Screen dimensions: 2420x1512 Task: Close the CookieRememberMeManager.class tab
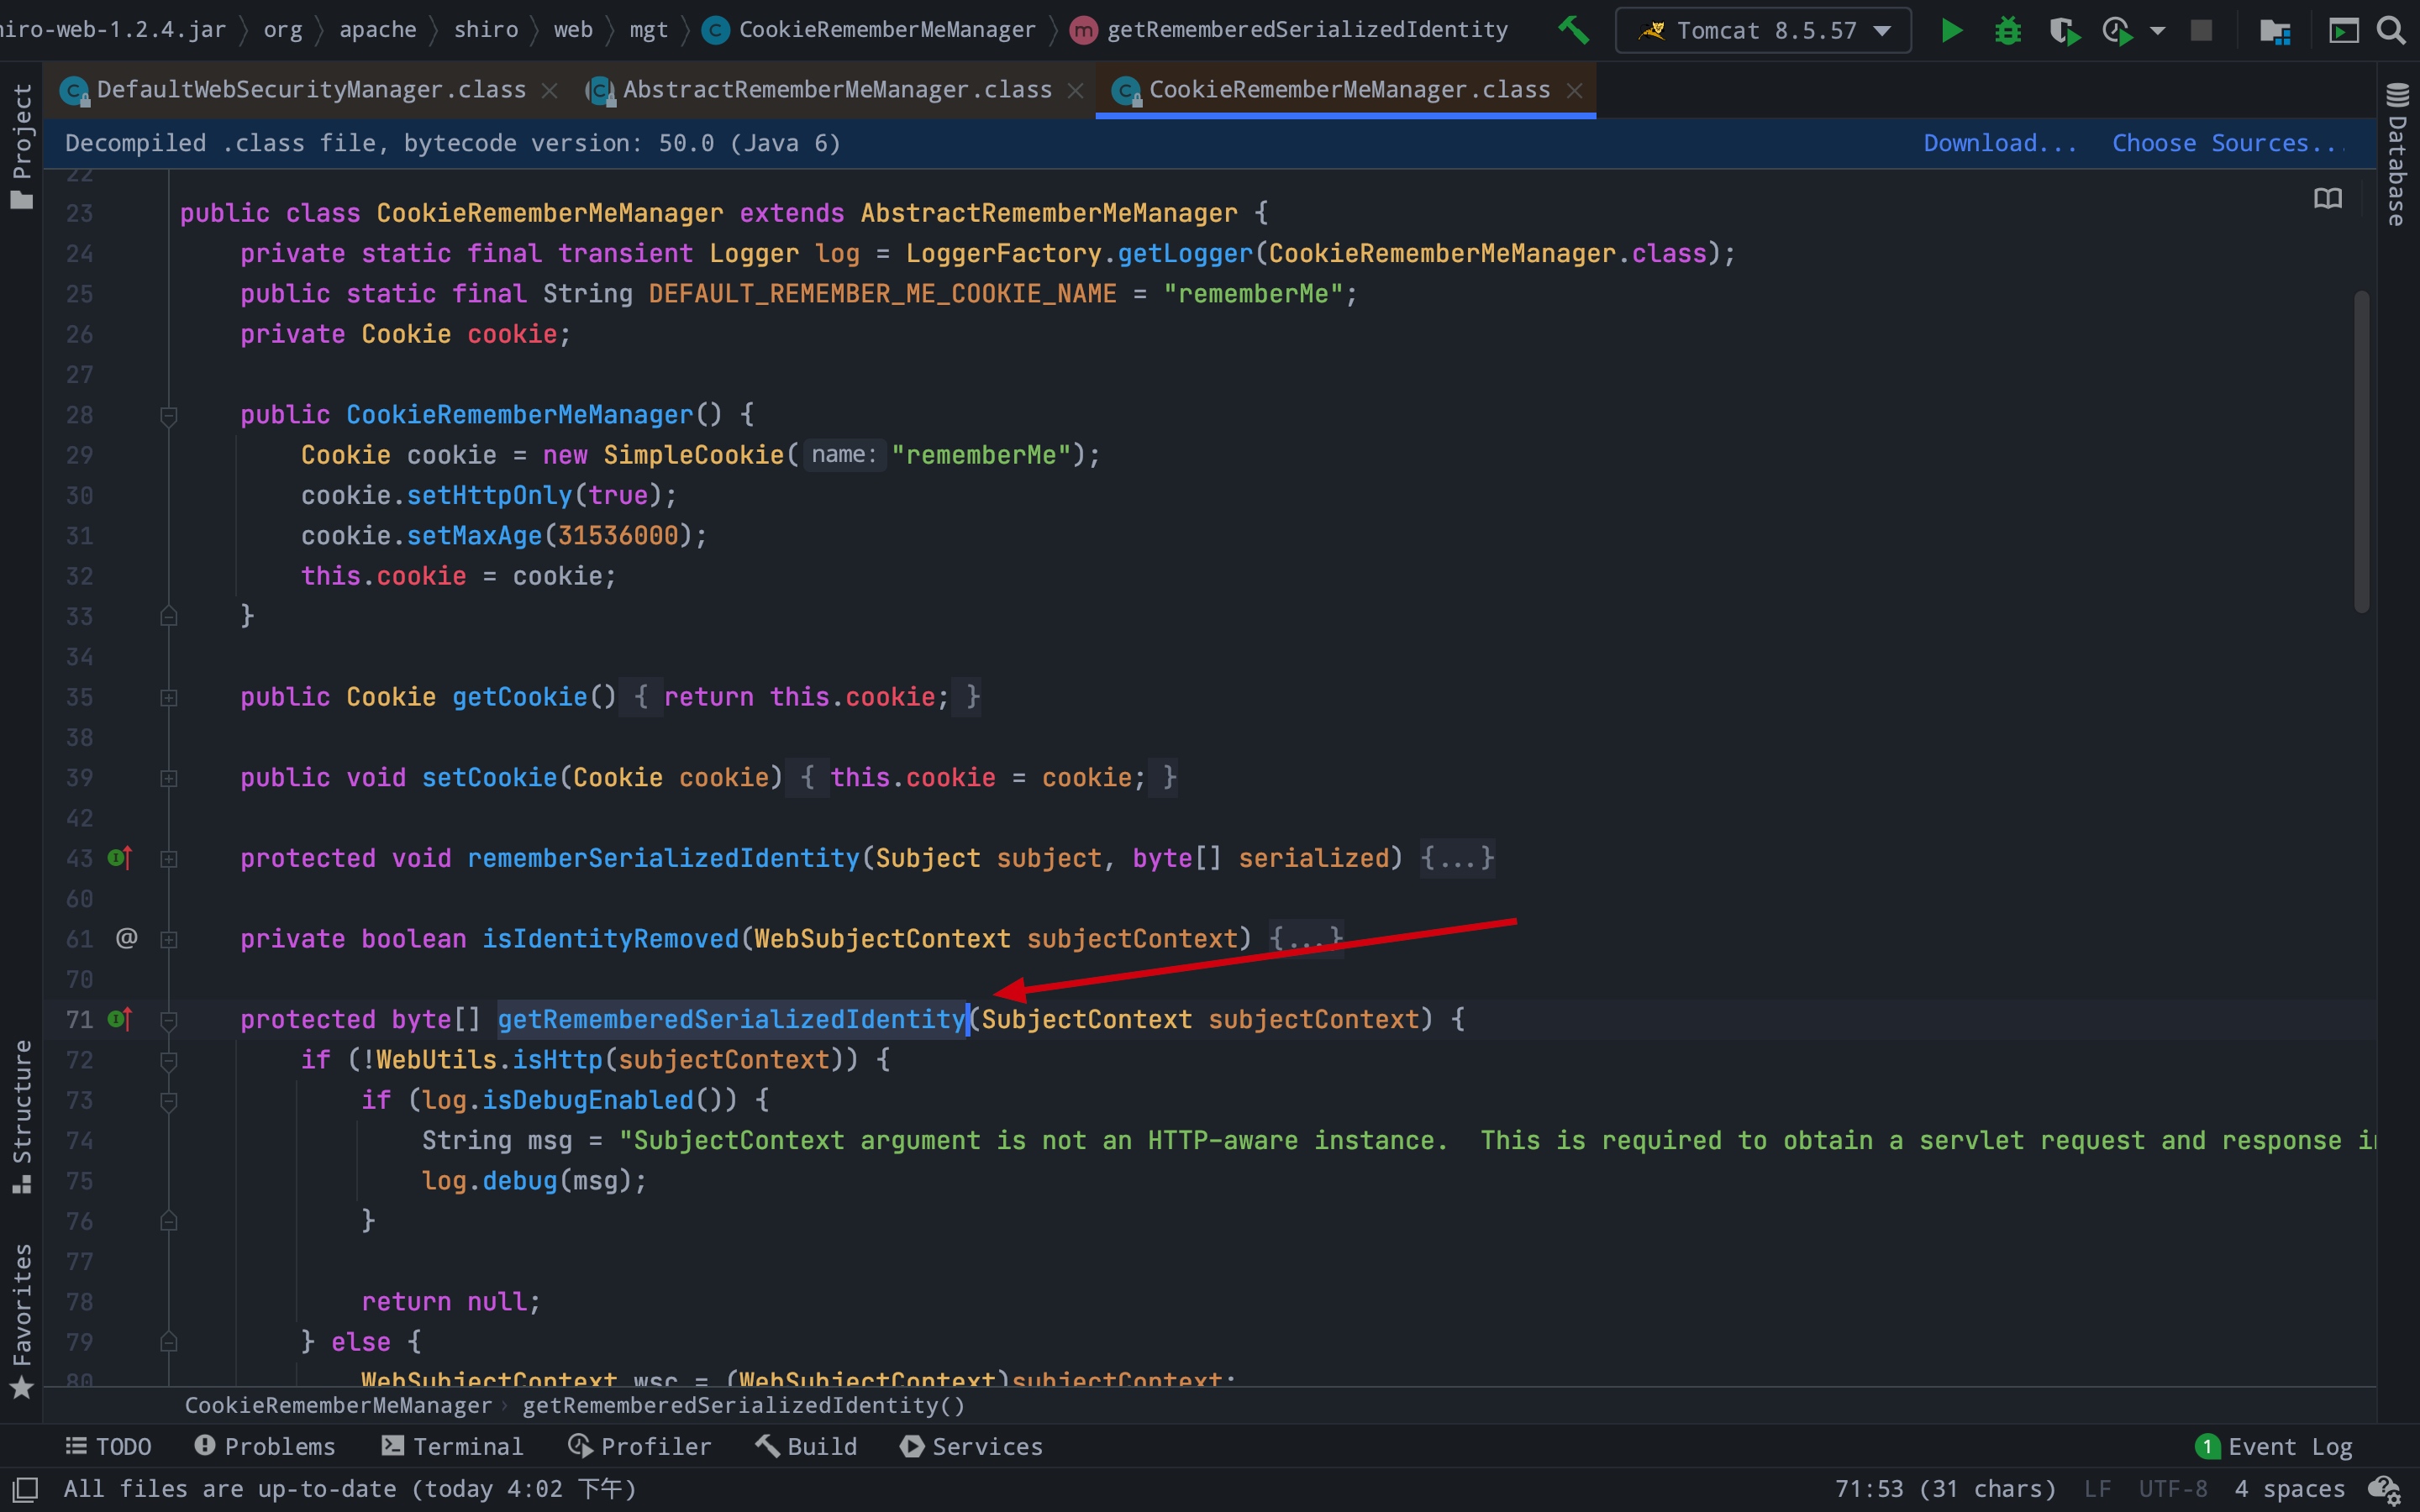(x=1574, y=91)
